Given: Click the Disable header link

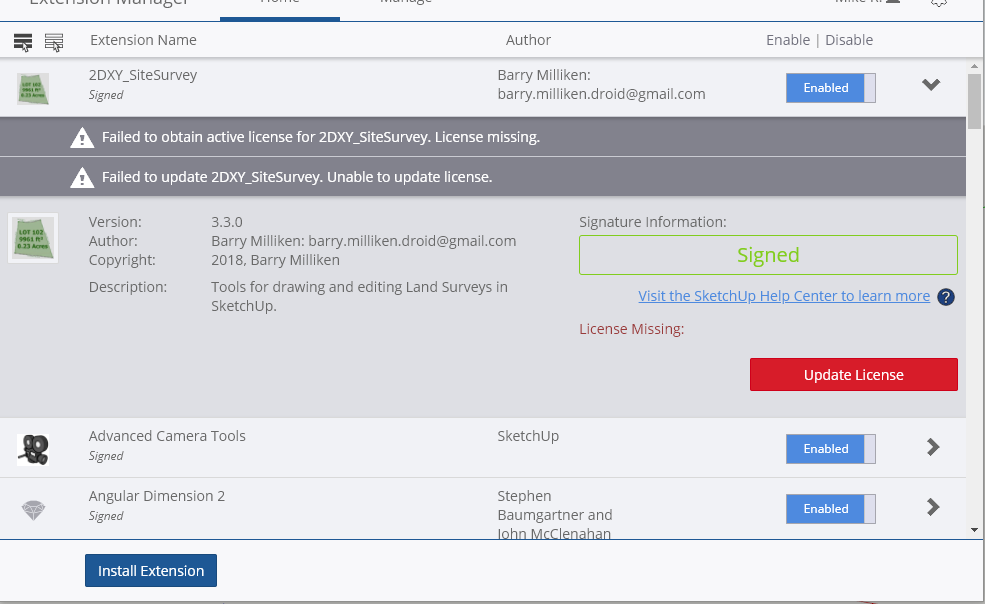Looking at the screenshot, I should 849,40.
